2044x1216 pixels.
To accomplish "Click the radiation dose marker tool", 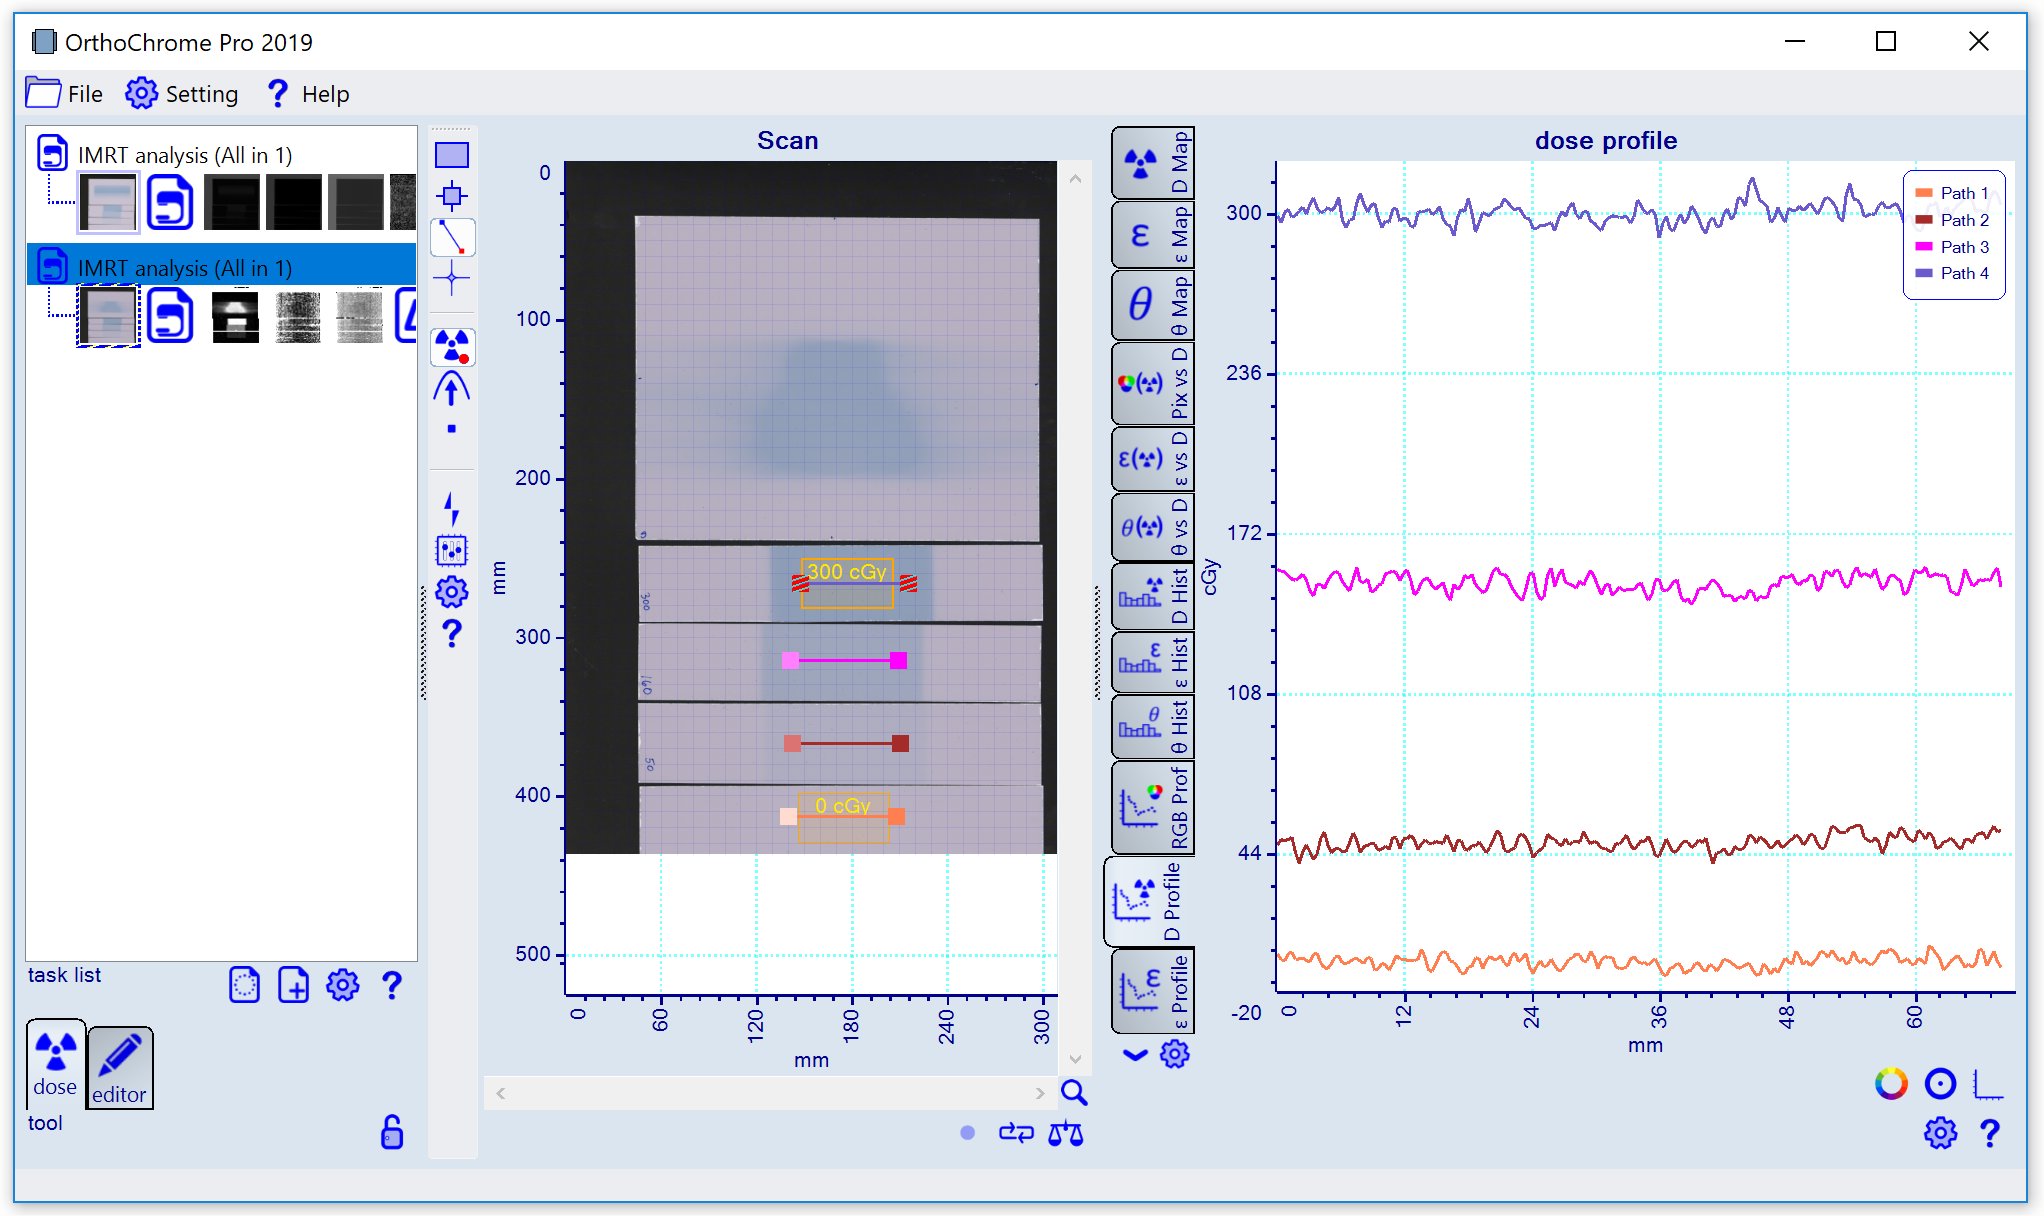I will (x=452, y=347).
